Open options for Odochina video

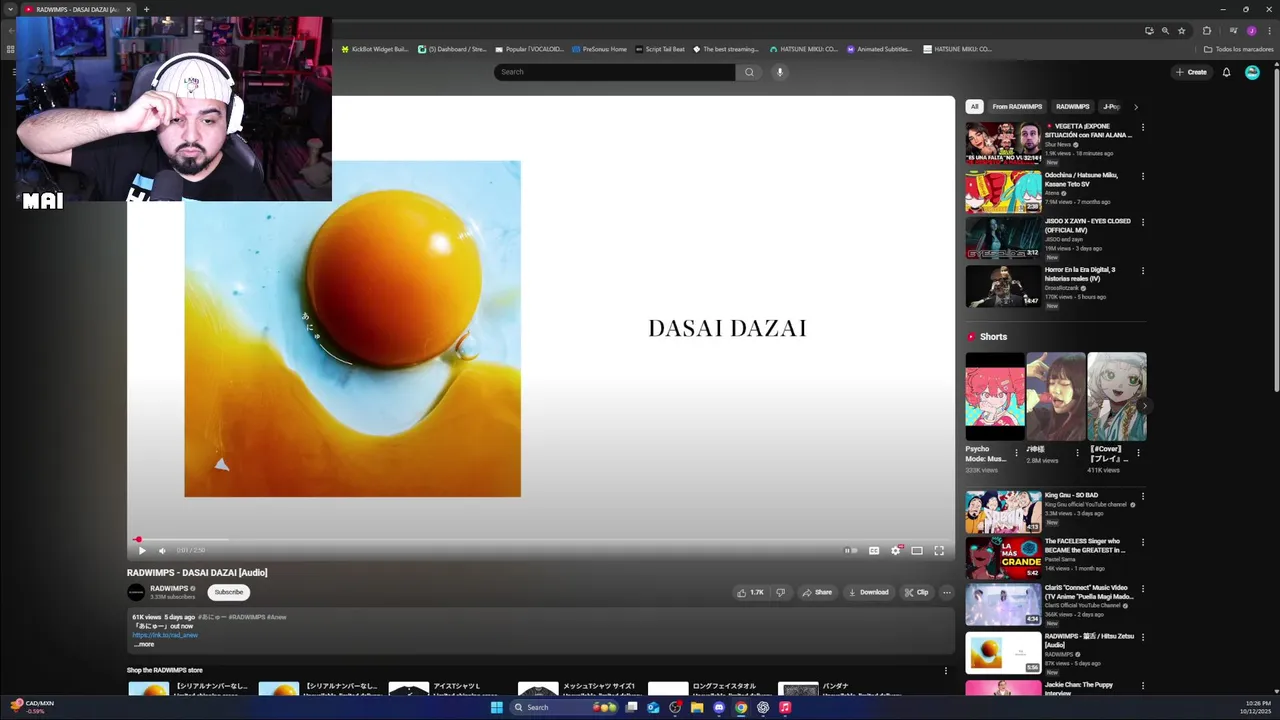point(1143,176)
